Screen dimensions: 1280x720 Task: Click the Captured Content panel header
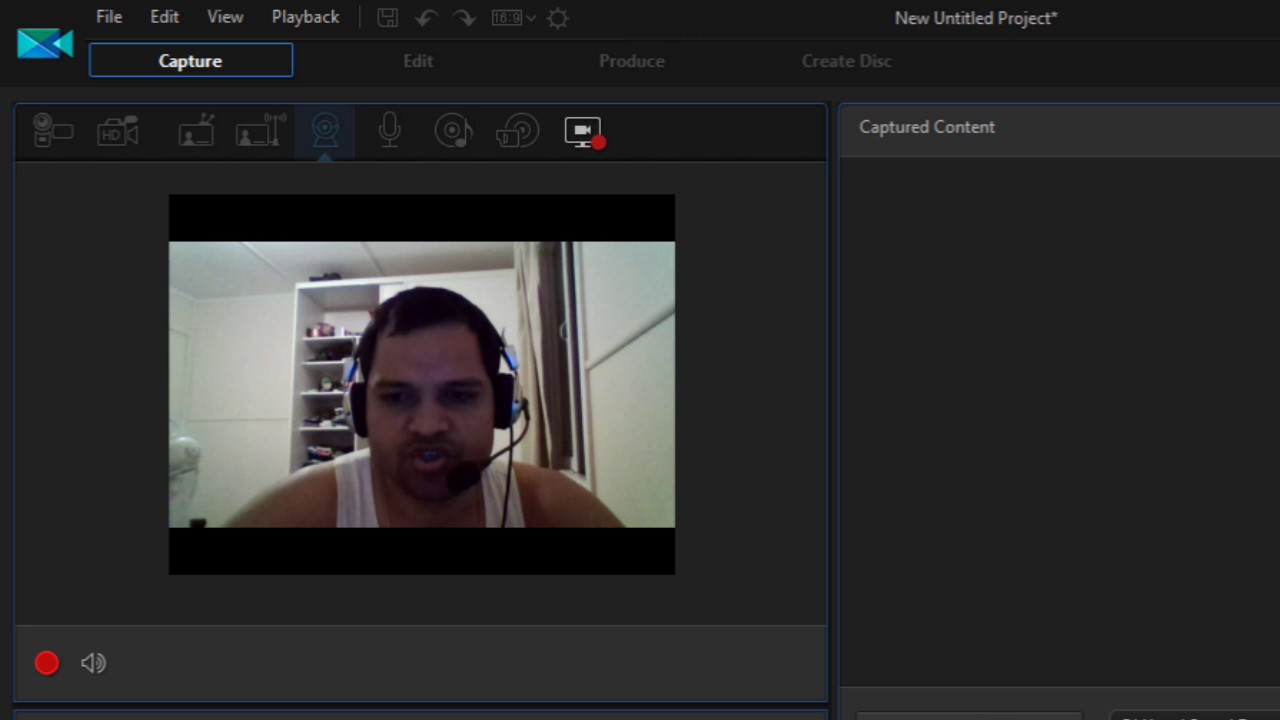tap(927, 127)
